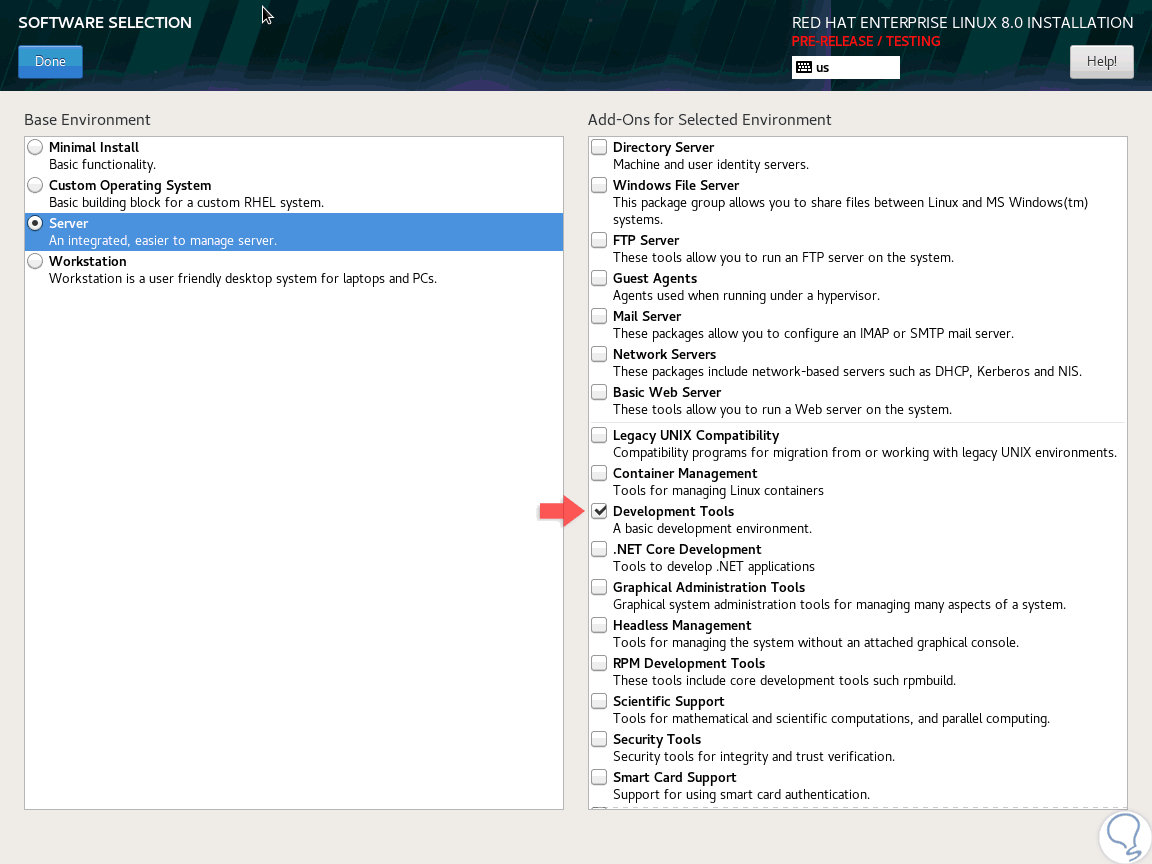Enable Legacy UNIX Compatibility checkbox
This screenshot has width=1152, height=864.
(599, 436)
